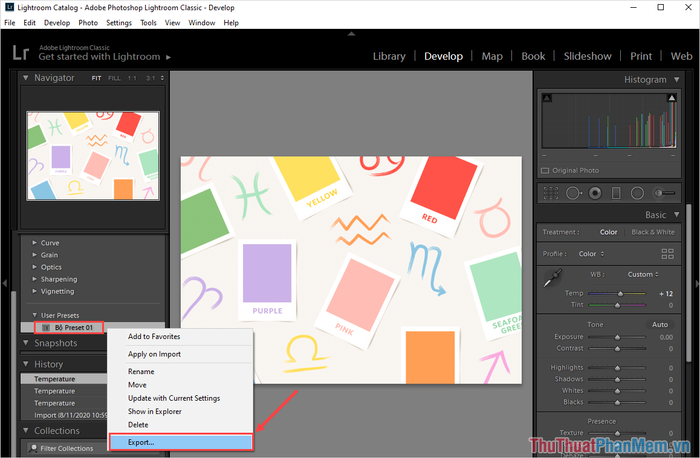
Task: Open the profile browser grid icon
Action: [x=667, y=253]
